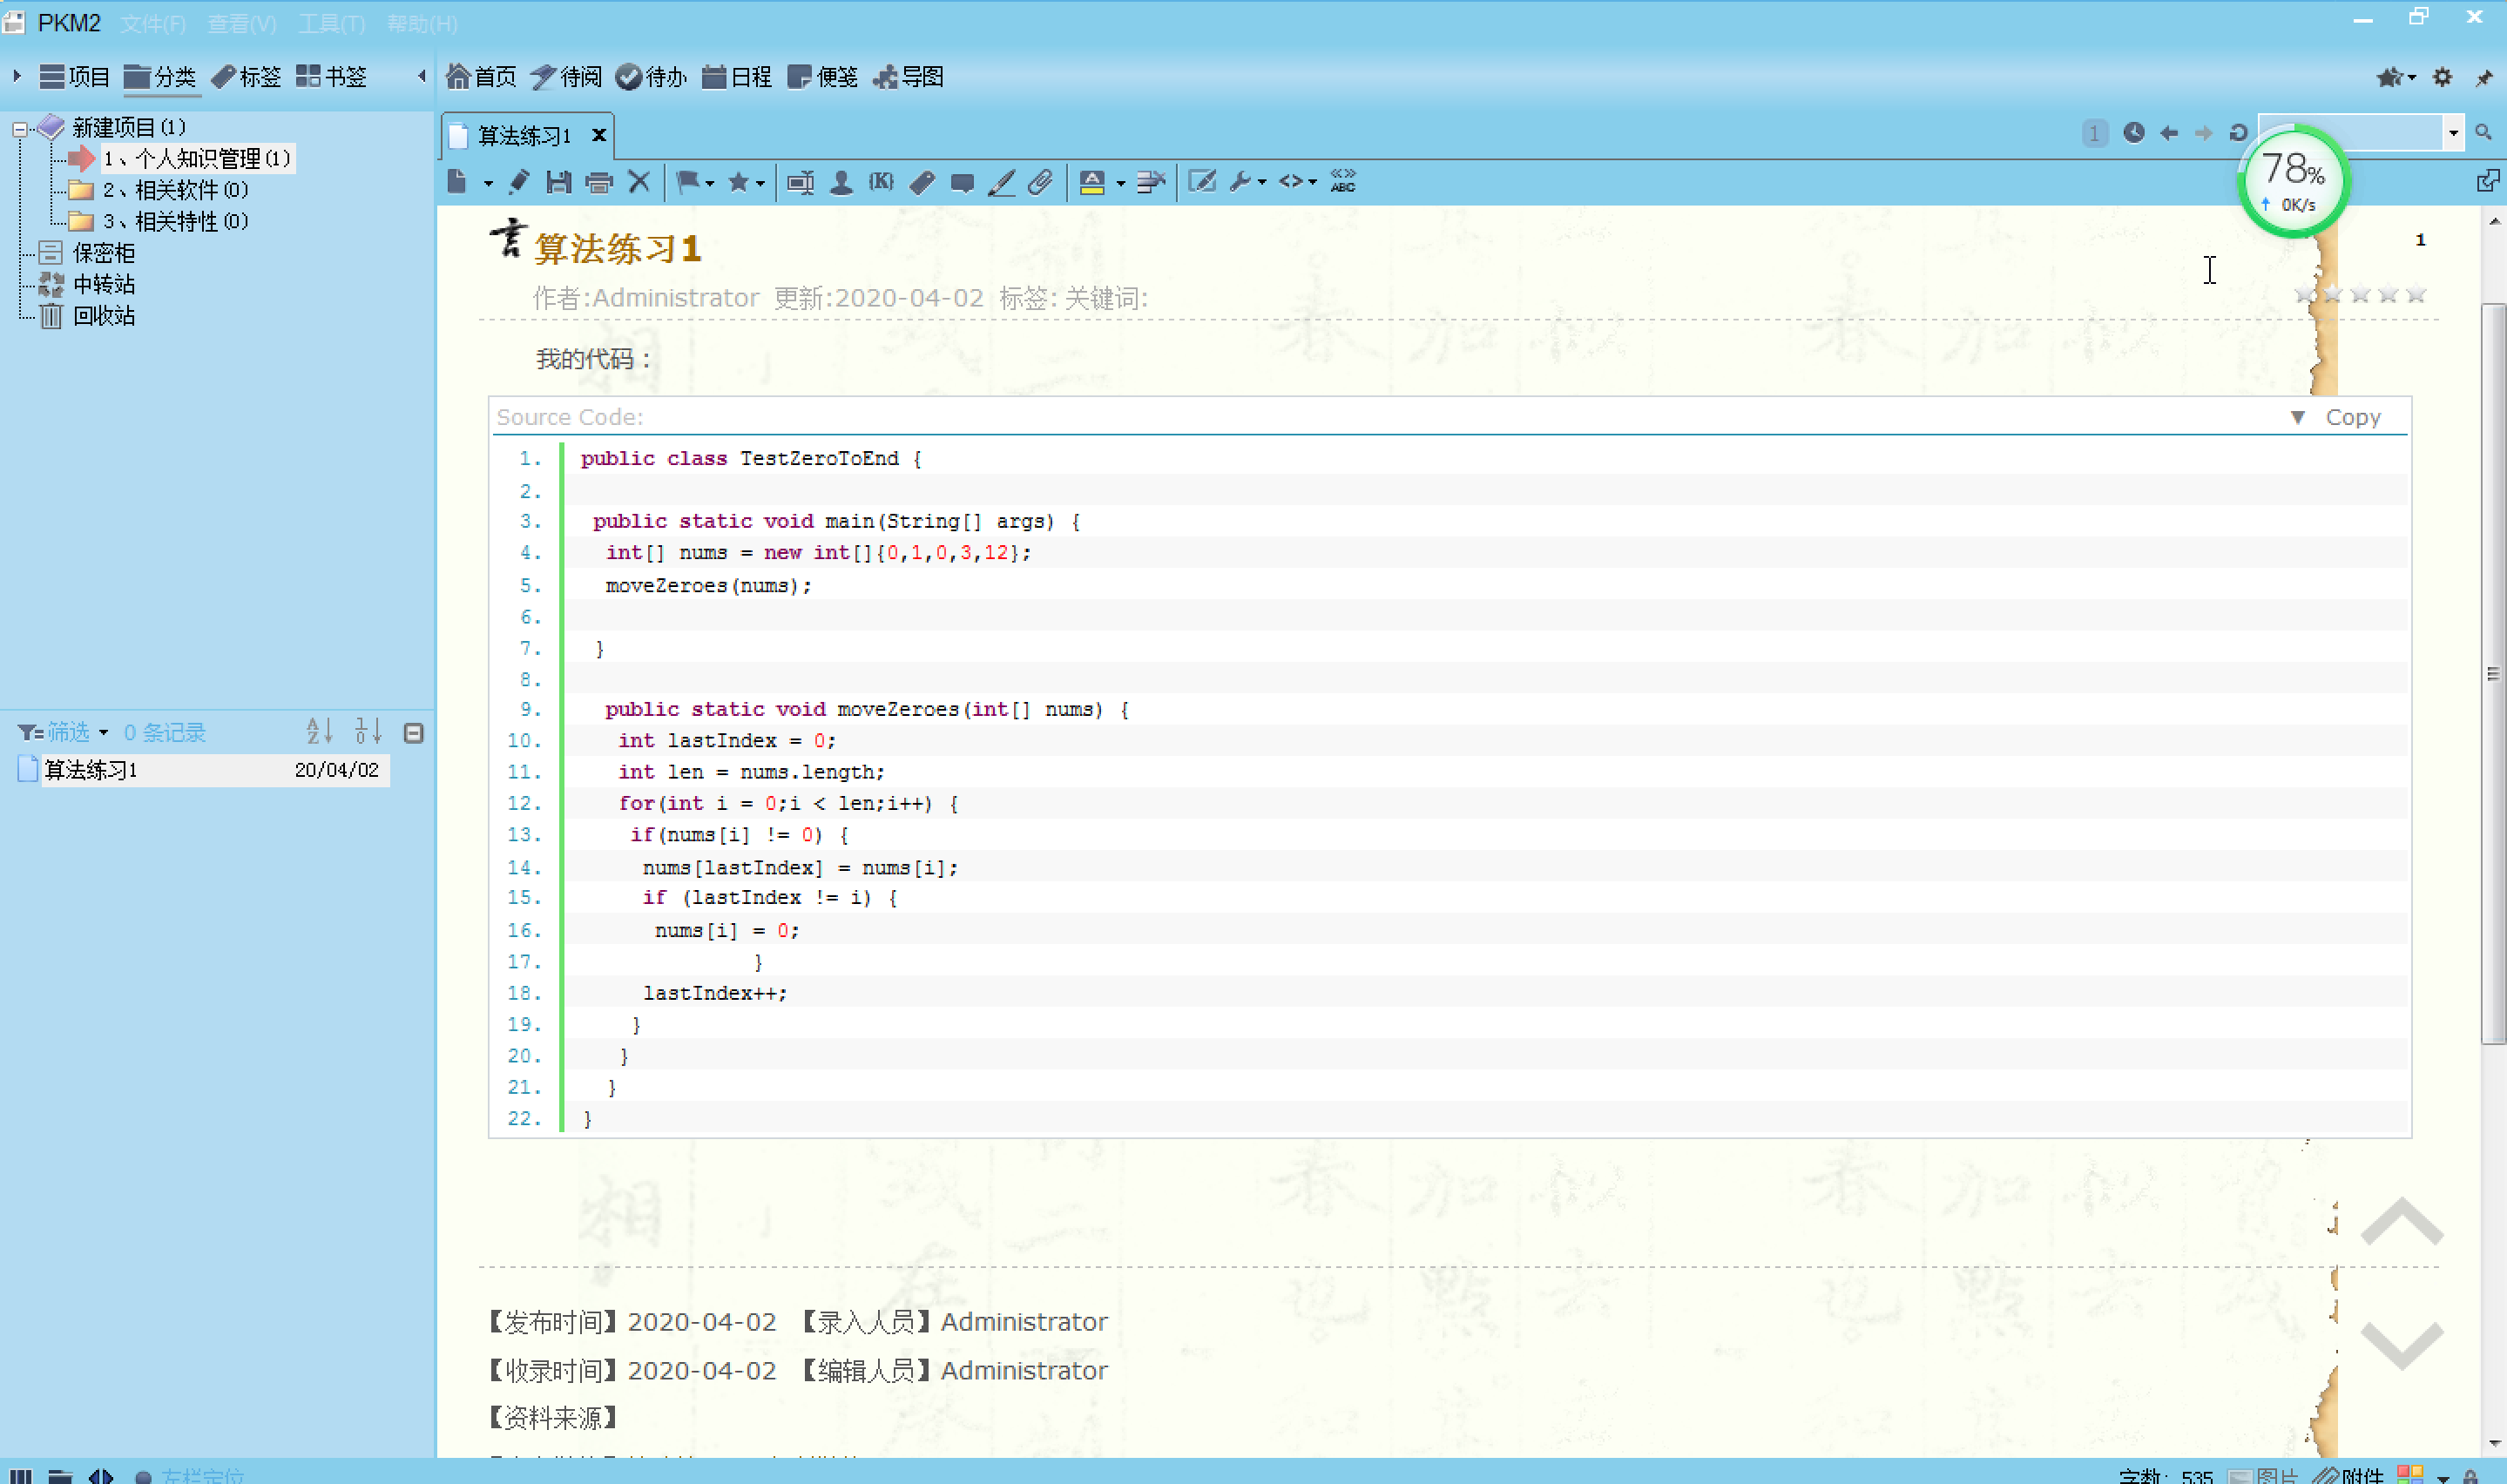
Task: Select the pen/edit tool in toolbar
Action: click(x=517, y=182)
